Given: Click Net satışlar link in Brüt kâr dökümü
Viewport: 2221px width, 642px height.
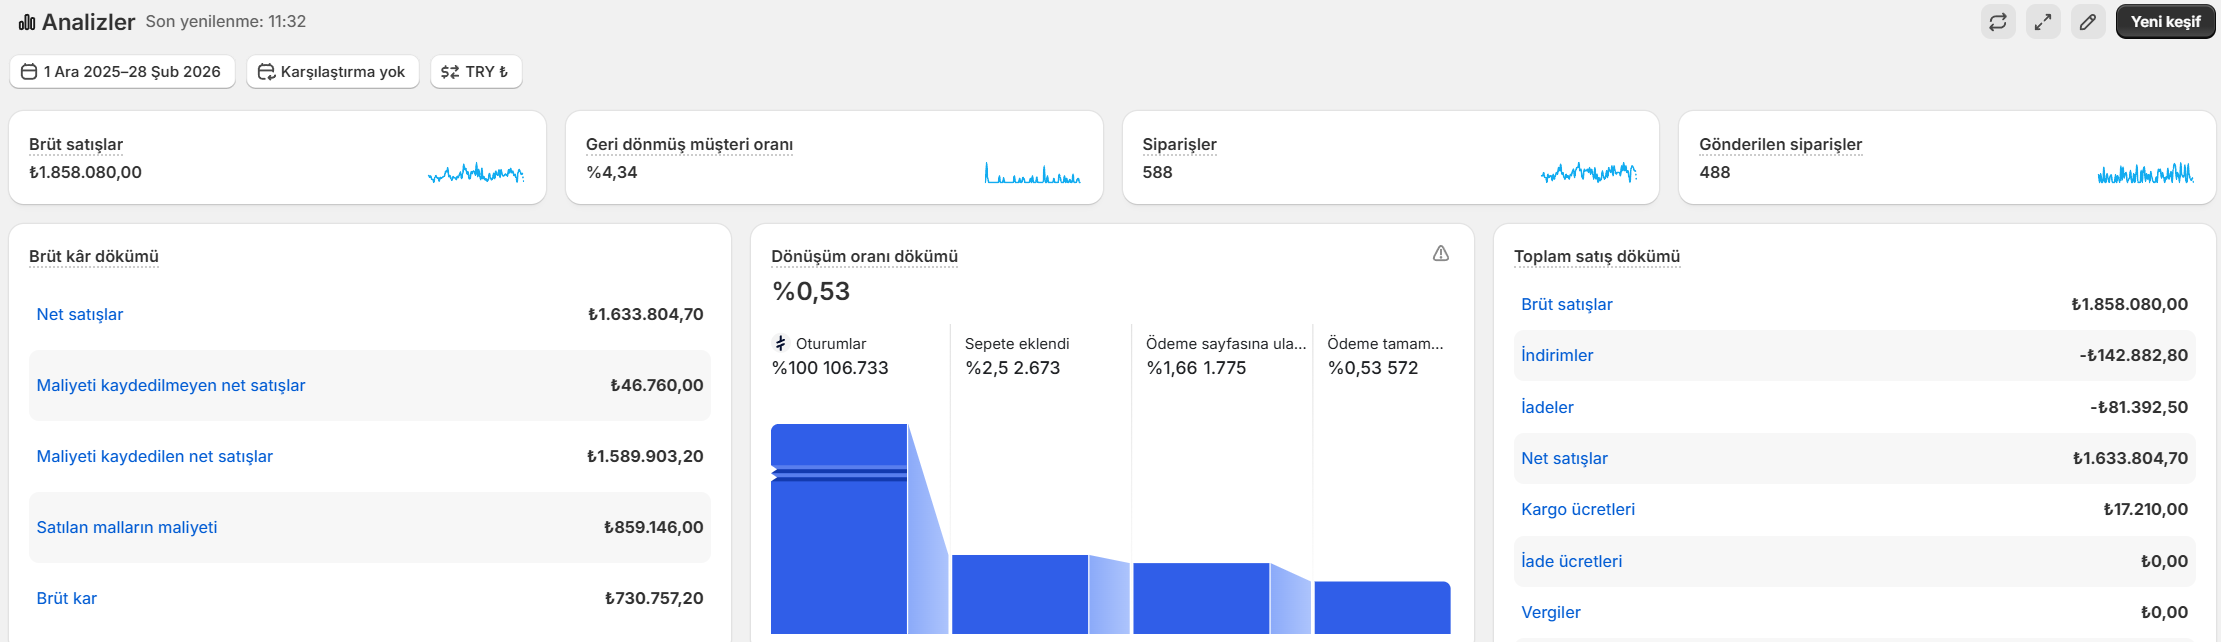Looking at the screenshot, I should 80,314.
